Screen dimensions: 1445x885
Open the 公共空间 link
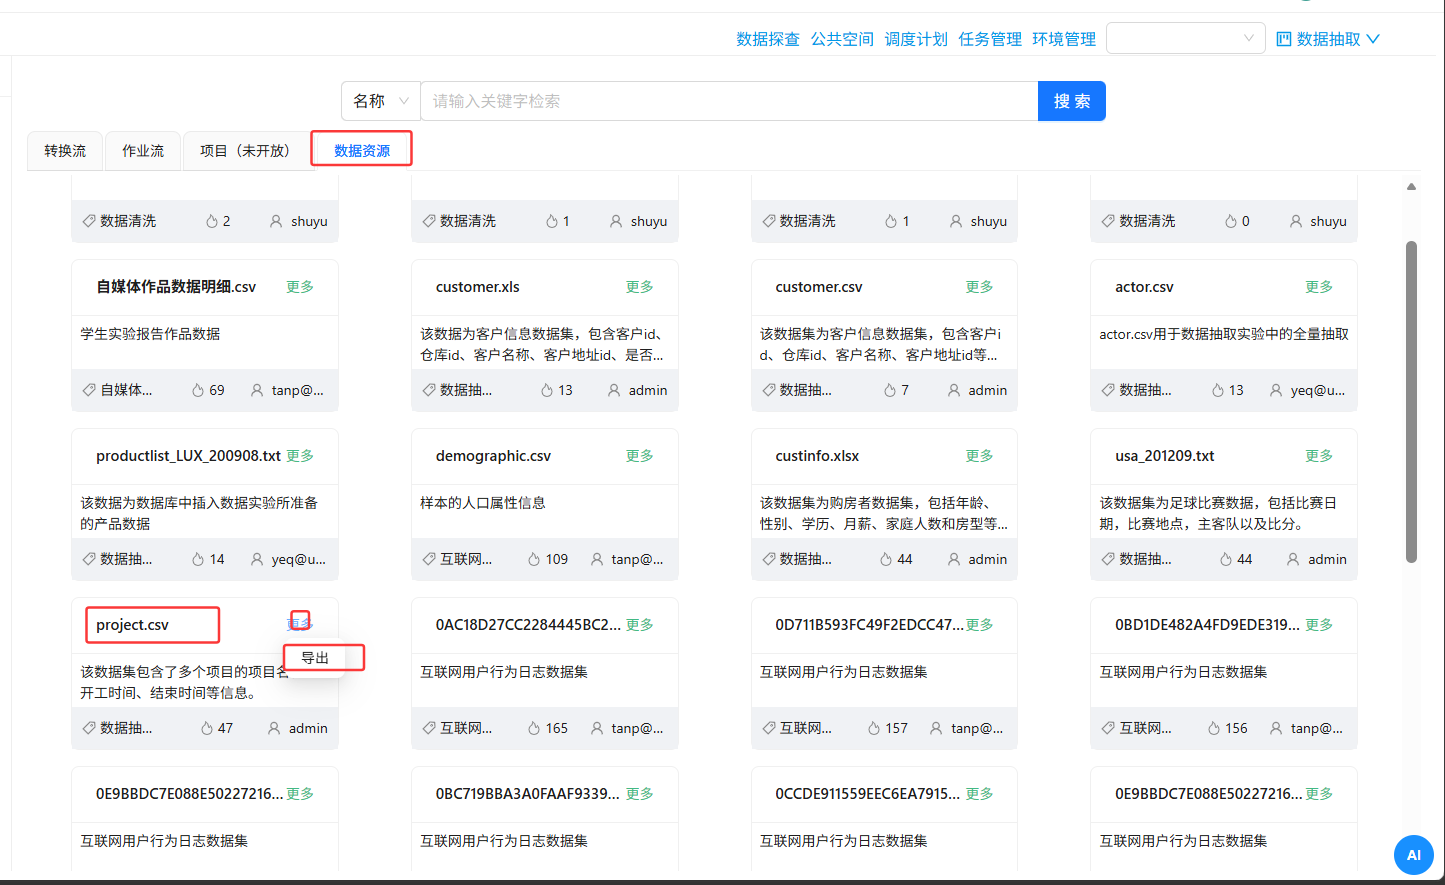[x=842, y=39]
